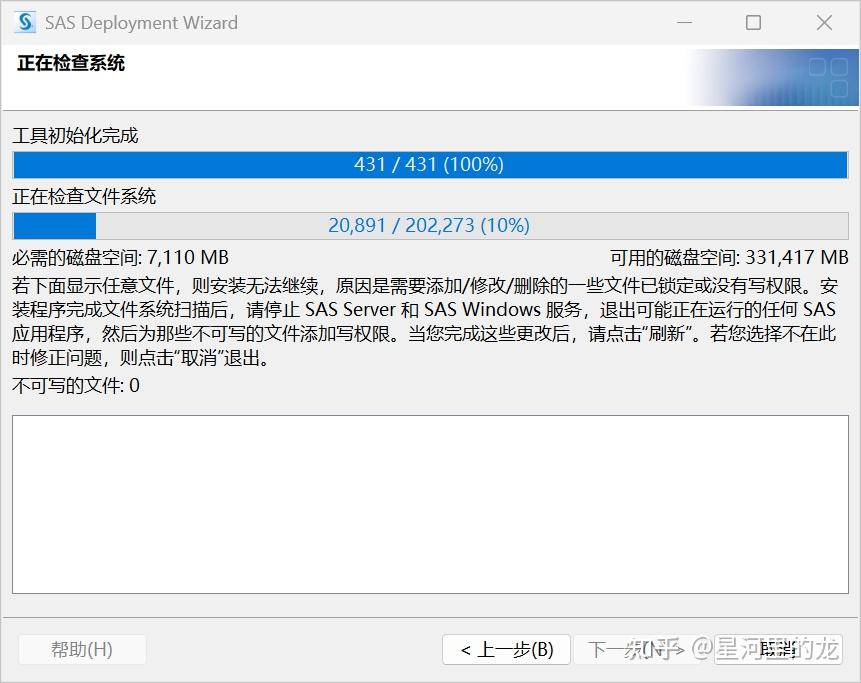Cancel installation with the 取消 button
861x683 pixels.
[780, 649]
